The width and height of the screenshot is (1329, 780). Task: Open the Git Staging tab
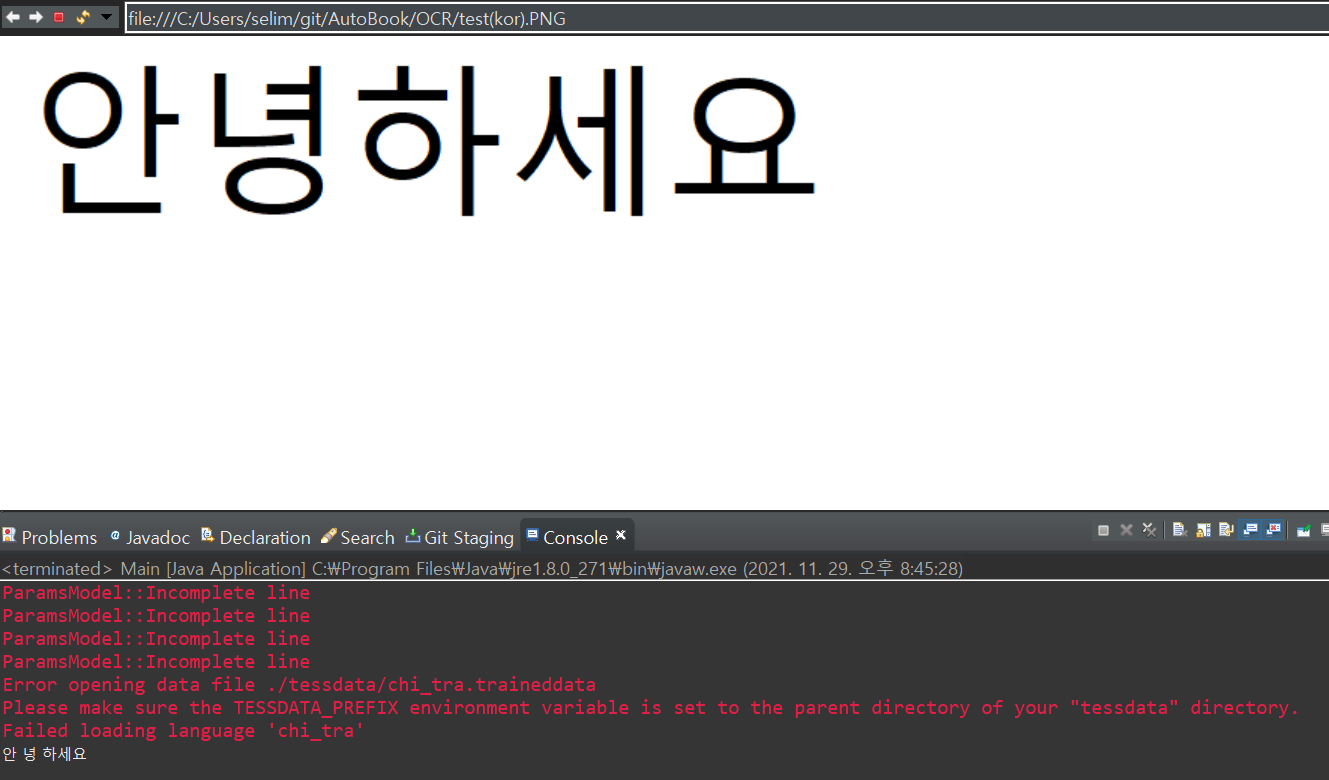(x=460, y=537)
